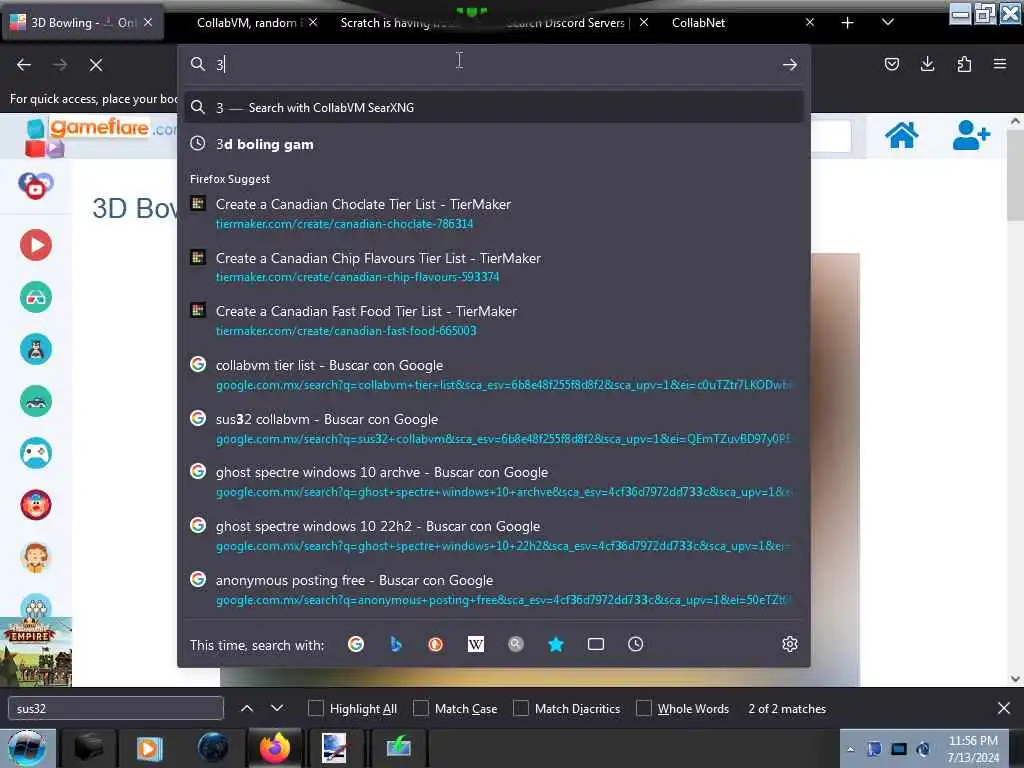Open collabvm tier list Google suggestion

coord(494,375)
